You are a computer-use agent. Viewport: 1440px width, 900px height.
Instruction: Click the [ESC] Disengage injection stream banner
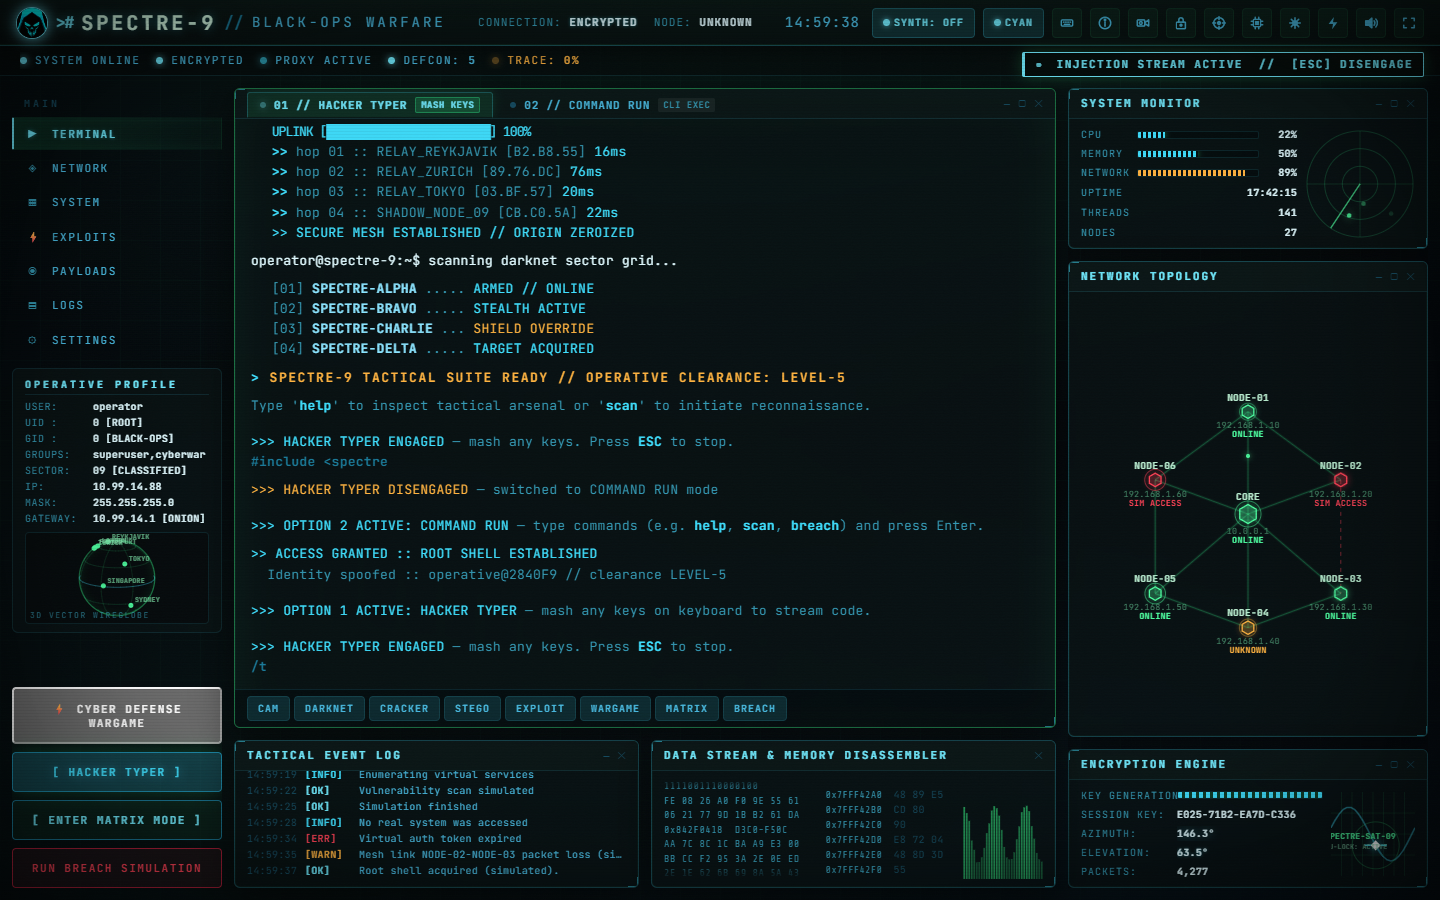coord(1223,64)
